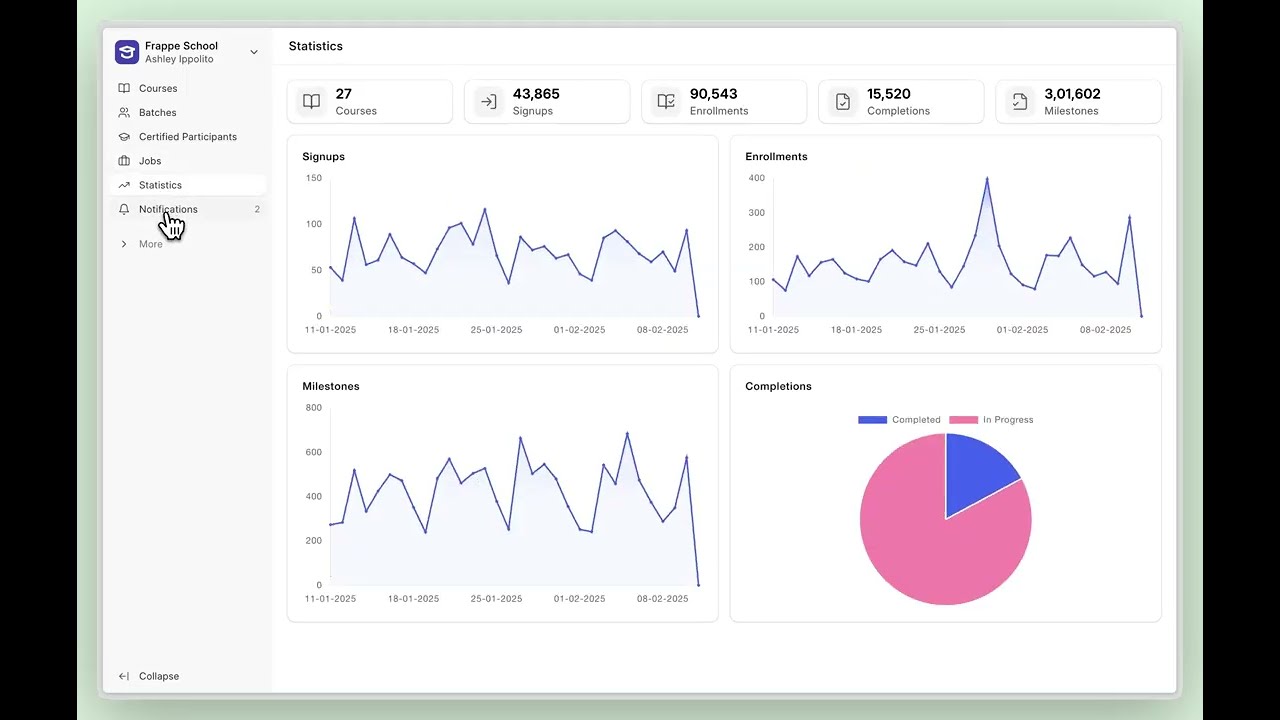The image size is (1280, 720).
Task: Toggle the Completed legend blue swatch
Action: tap(872, 420)
